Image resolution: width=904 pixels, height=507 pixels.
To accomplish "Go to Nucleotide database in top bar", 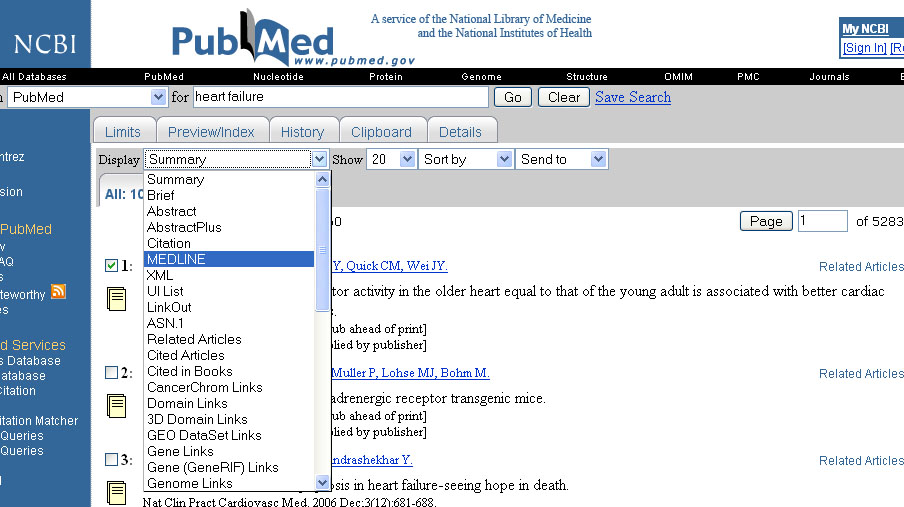I will click(278, 77).
